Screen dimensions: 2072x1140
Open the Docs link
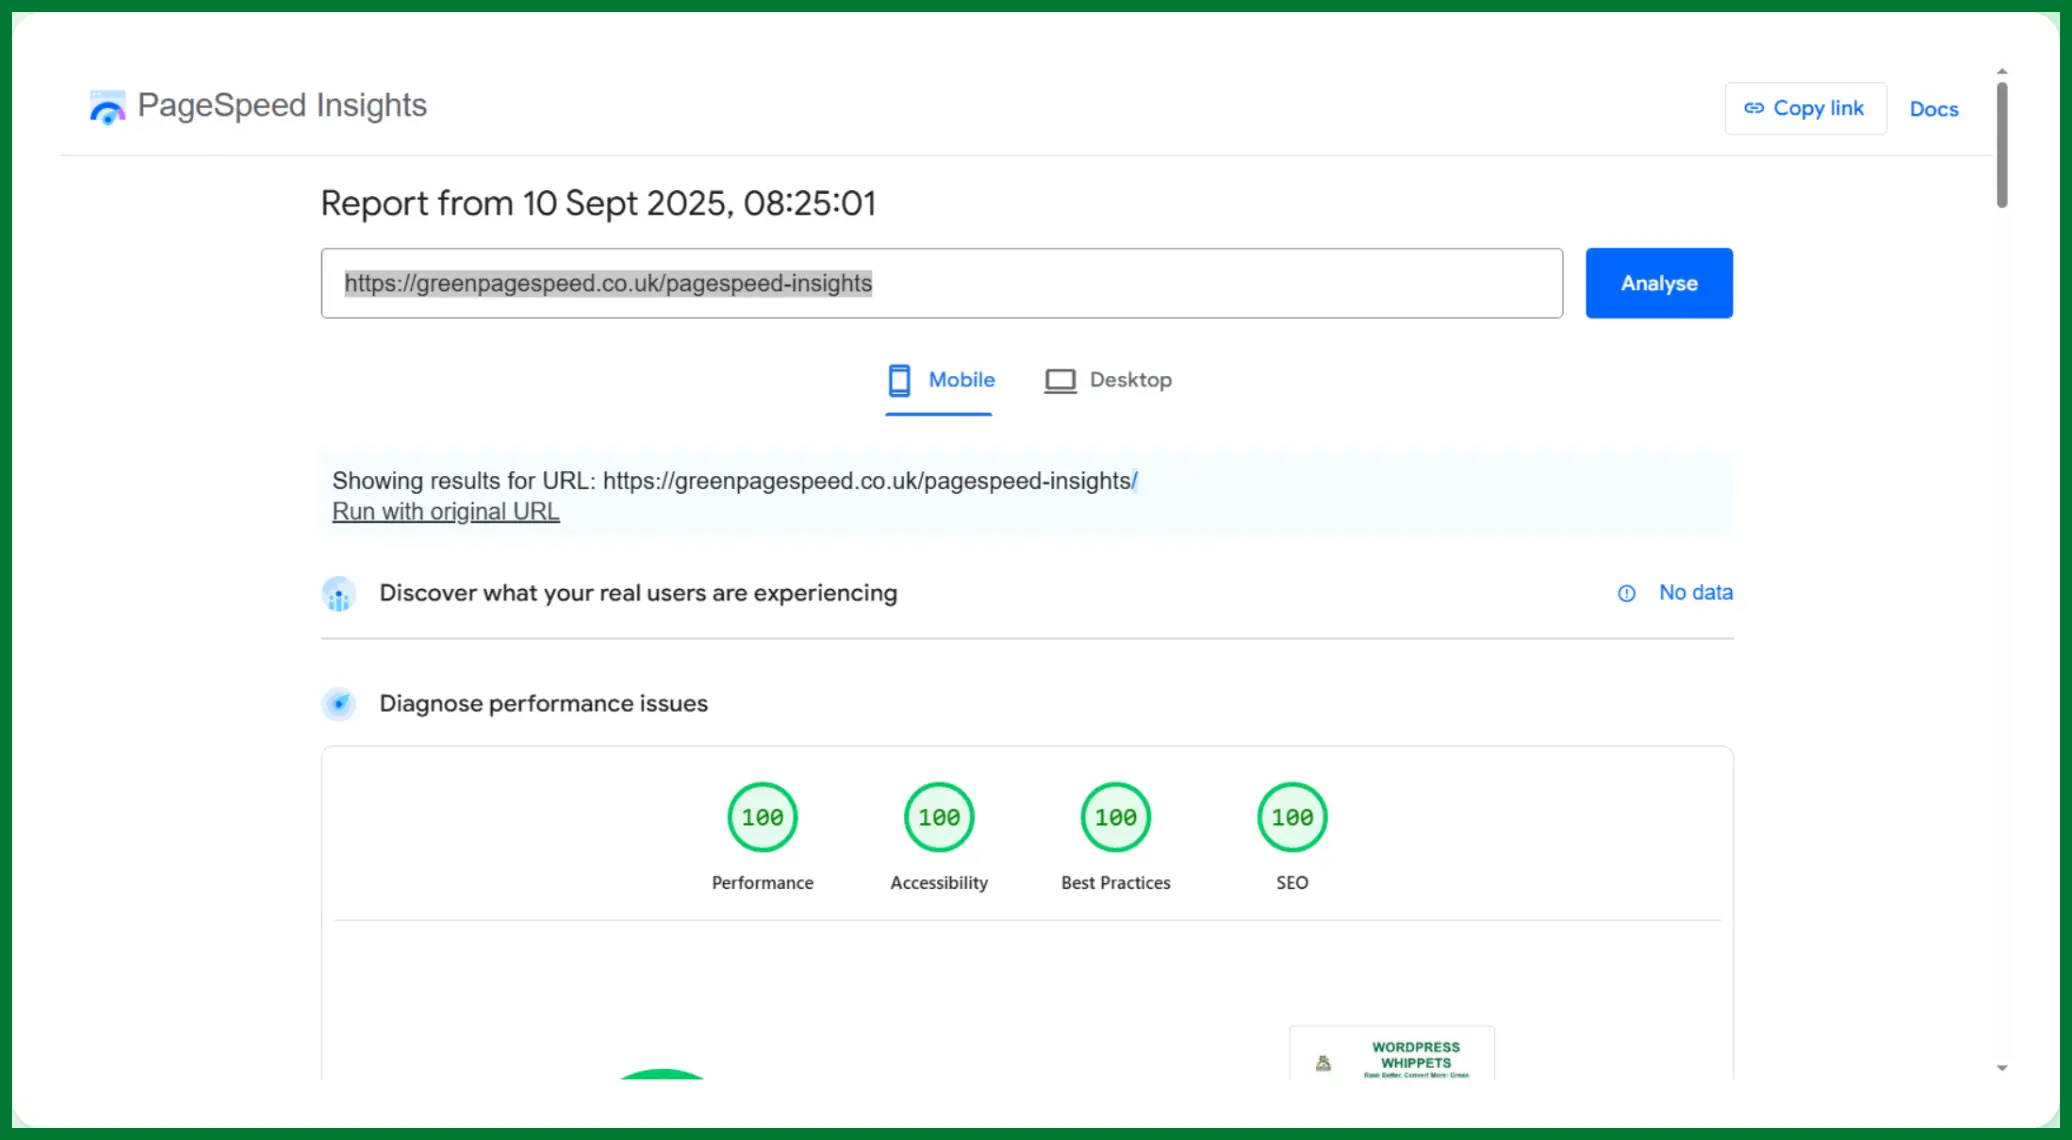1933,109
